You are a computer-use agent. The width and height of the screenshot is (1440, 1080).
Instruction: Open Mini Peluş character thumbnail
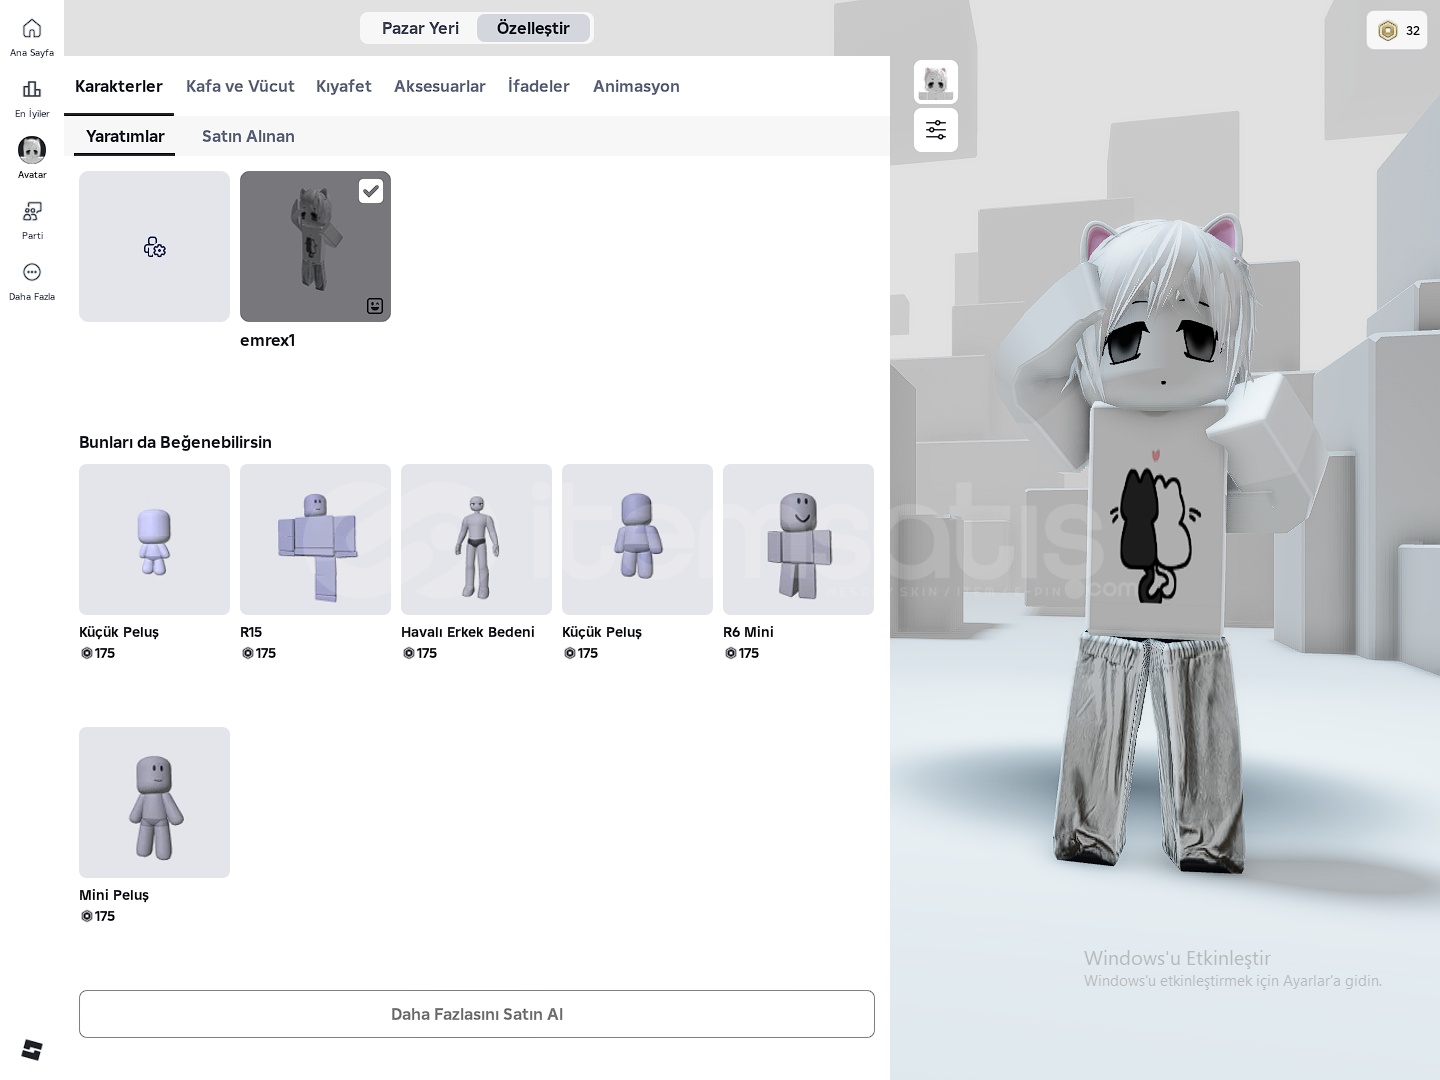click(154, 802)
